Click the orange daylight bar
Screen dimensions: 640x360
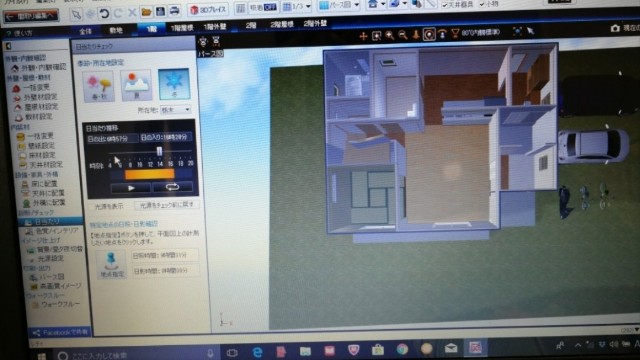tap(149, 175)
